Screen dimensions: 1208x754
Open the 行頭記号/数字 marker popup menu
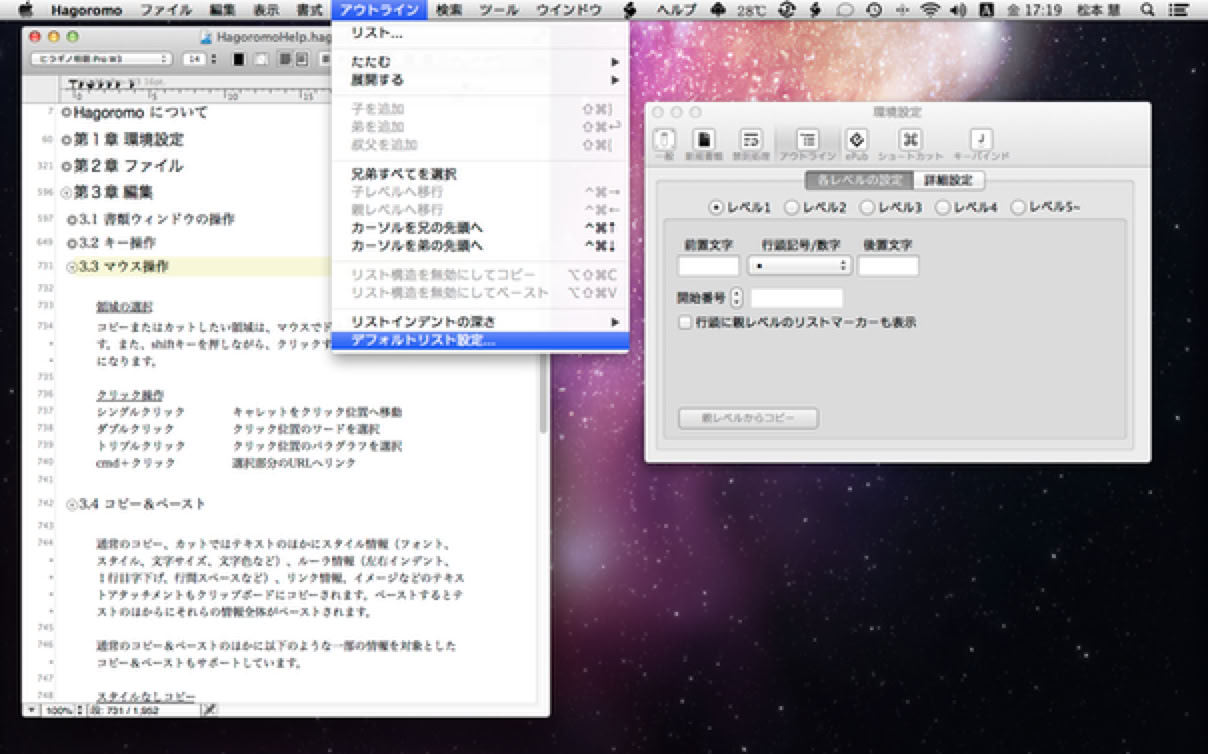799,266
